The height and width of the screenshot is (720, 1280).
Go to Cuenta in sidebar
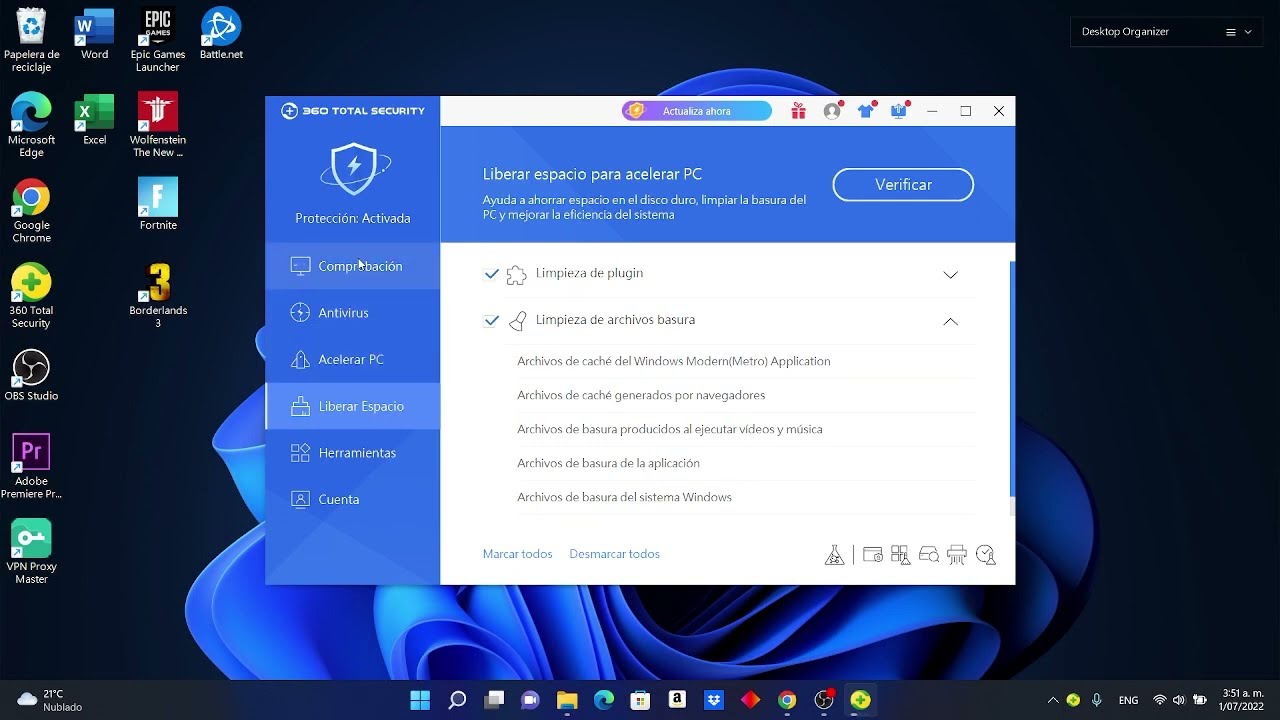pos(353,499)
